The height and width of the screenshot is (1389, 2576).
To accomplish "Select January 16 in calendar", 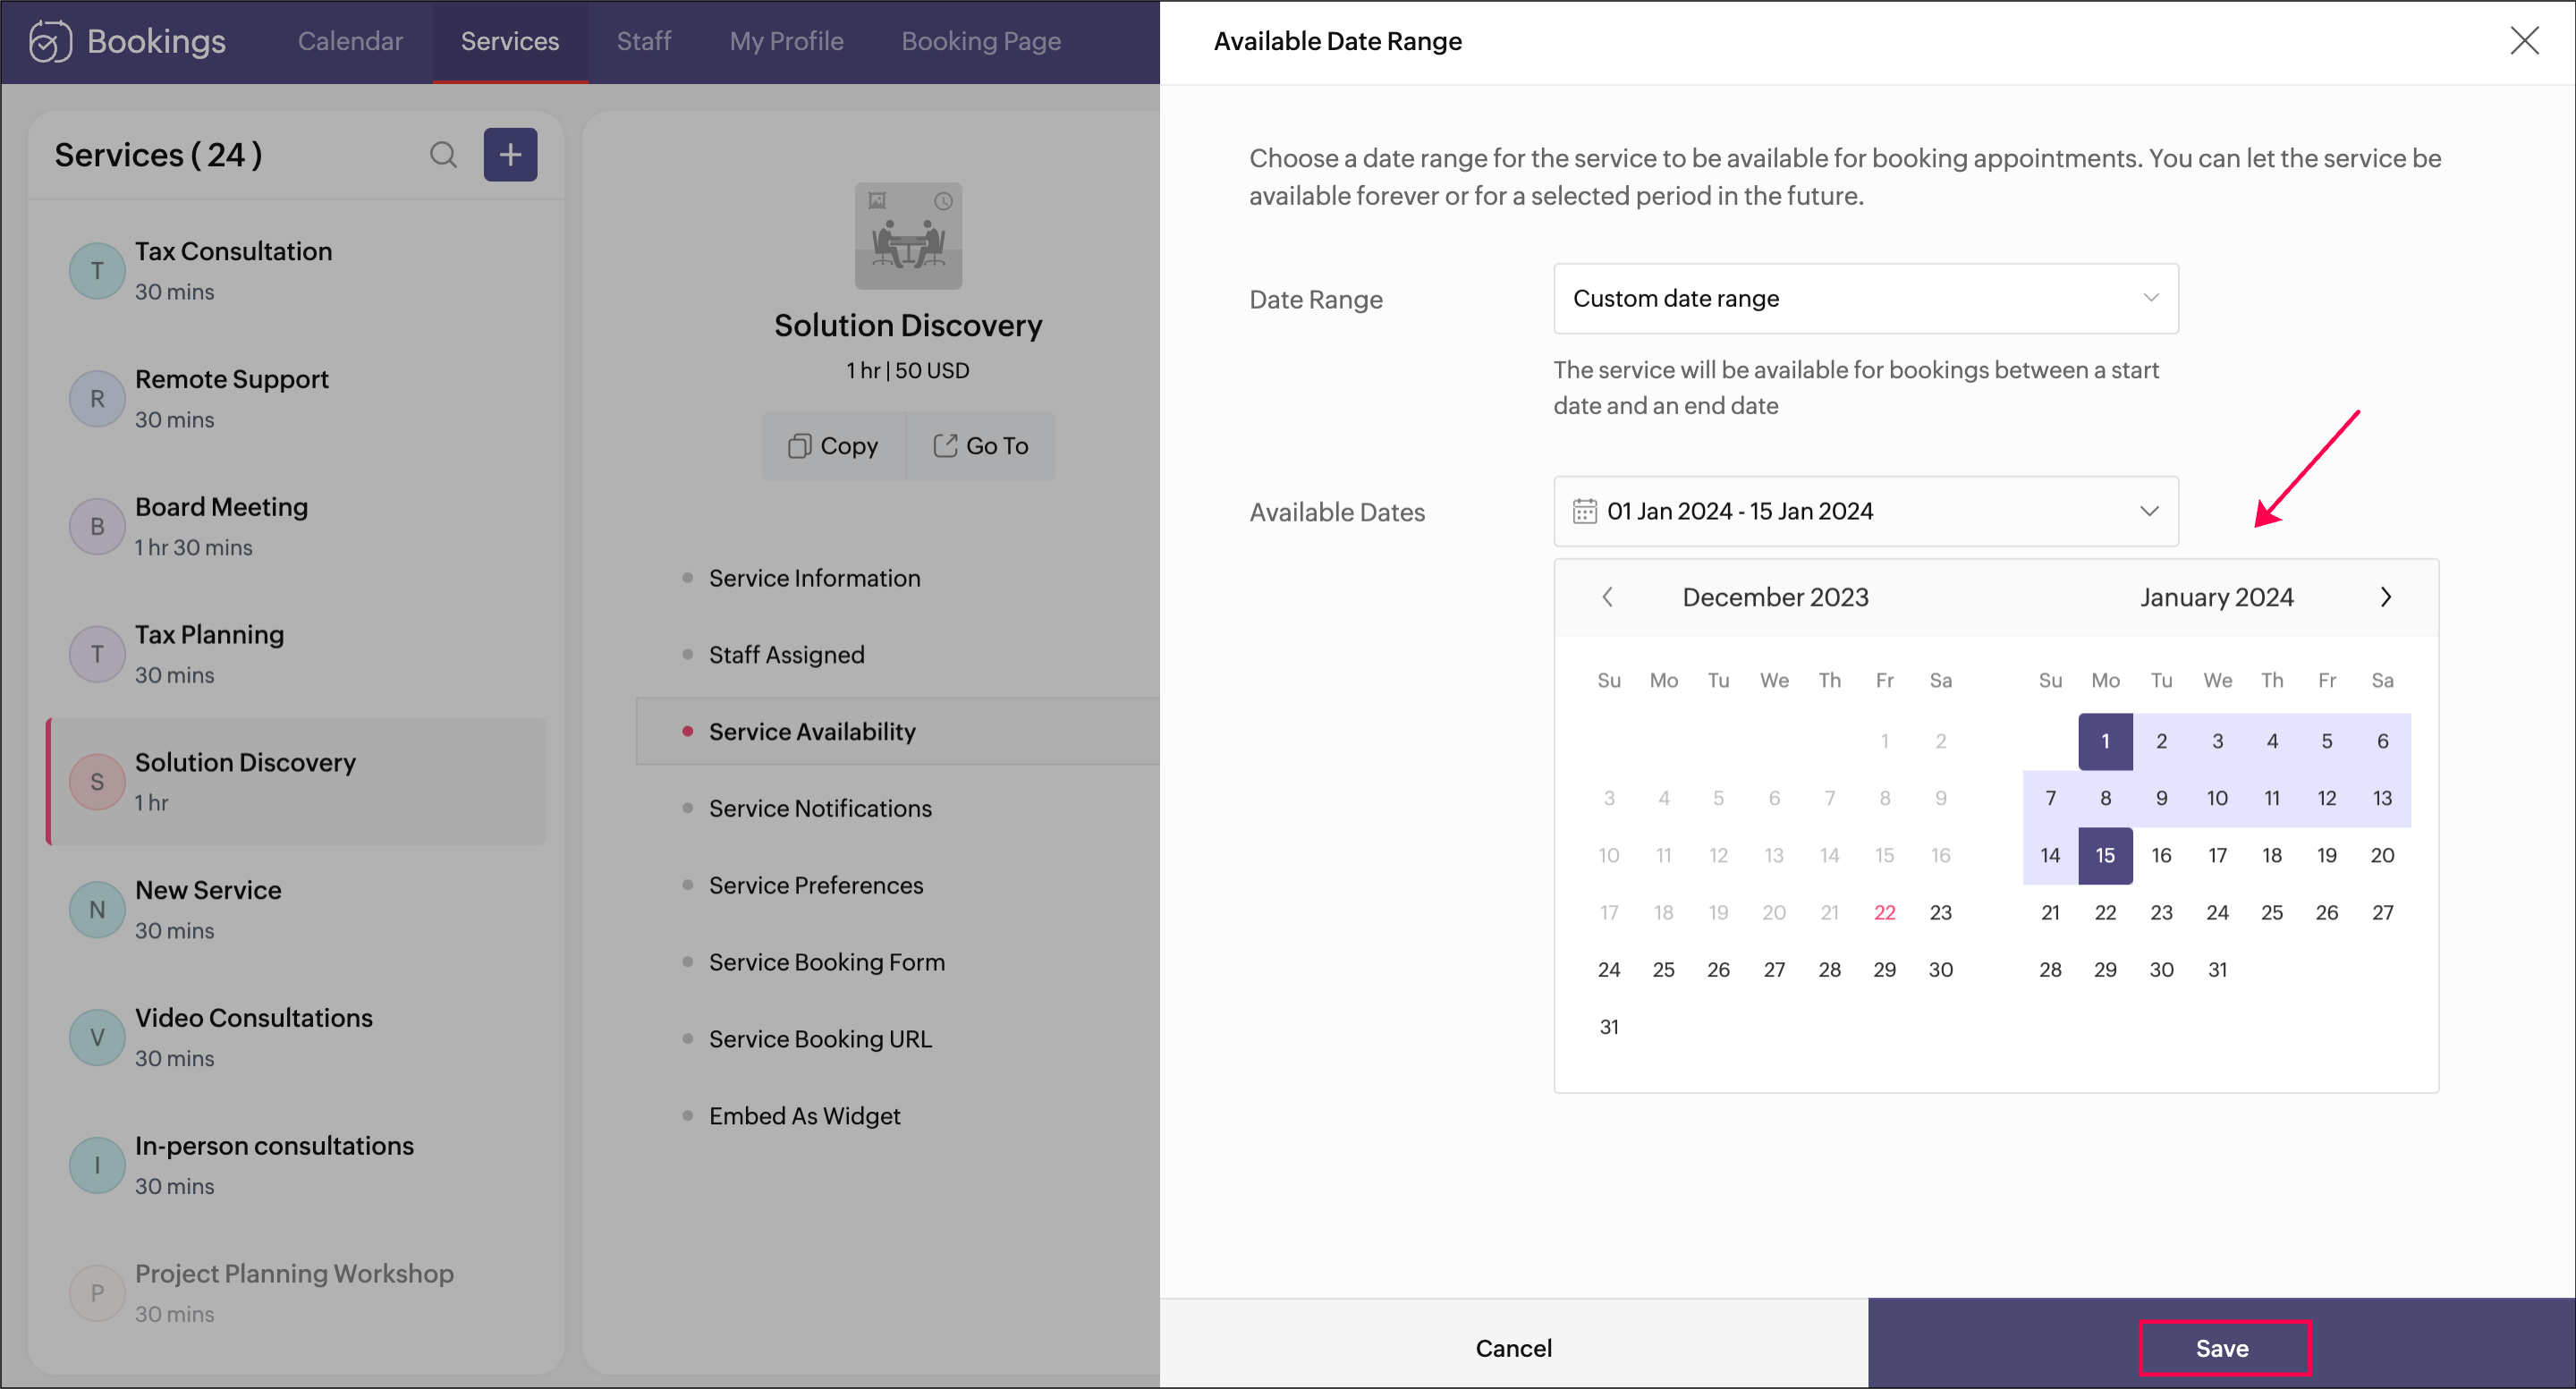I will pos(2161,855).
